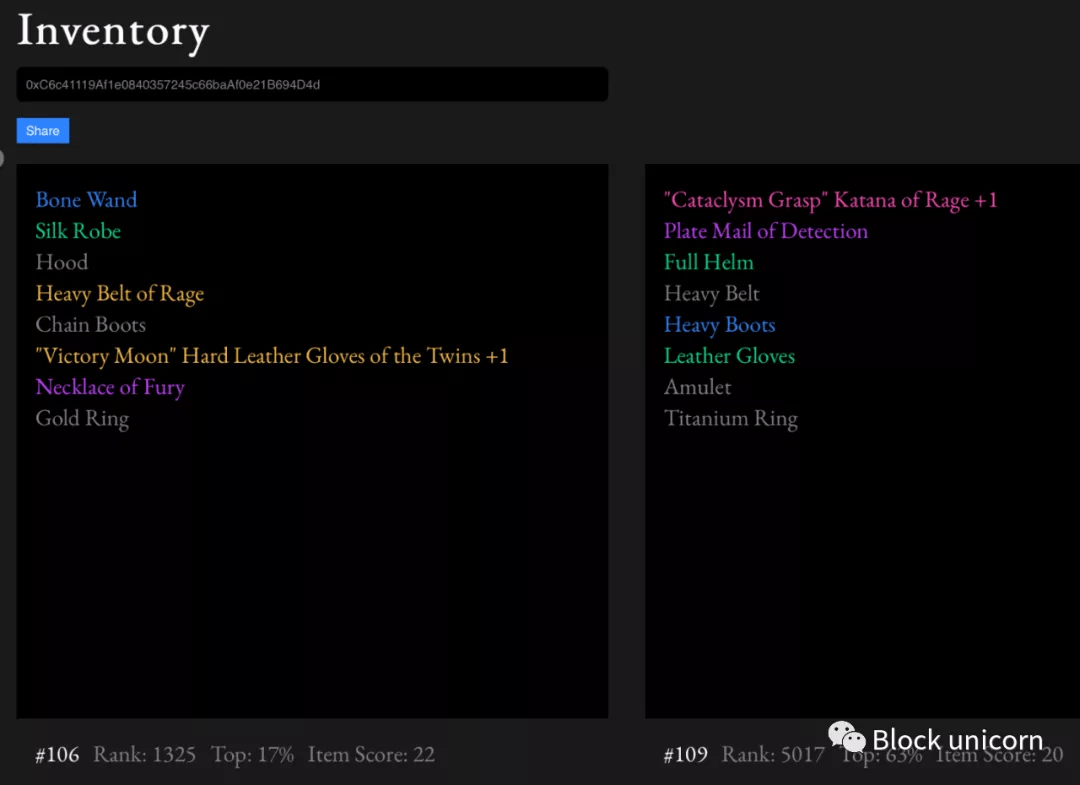Click the Titanium Ring item
The height and width of the screenshot is (785, 1080).
(x=731, y=418)
